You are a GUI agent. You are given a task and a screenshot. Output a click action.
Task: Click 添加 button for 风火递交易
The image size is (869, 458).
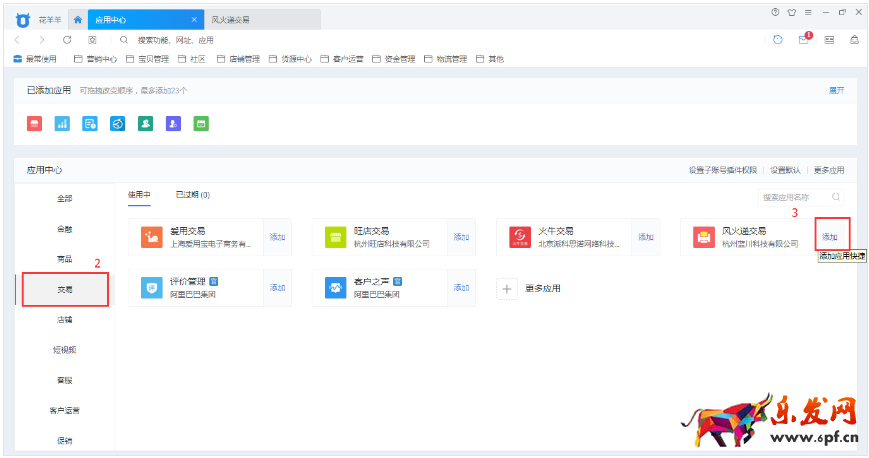830,237
